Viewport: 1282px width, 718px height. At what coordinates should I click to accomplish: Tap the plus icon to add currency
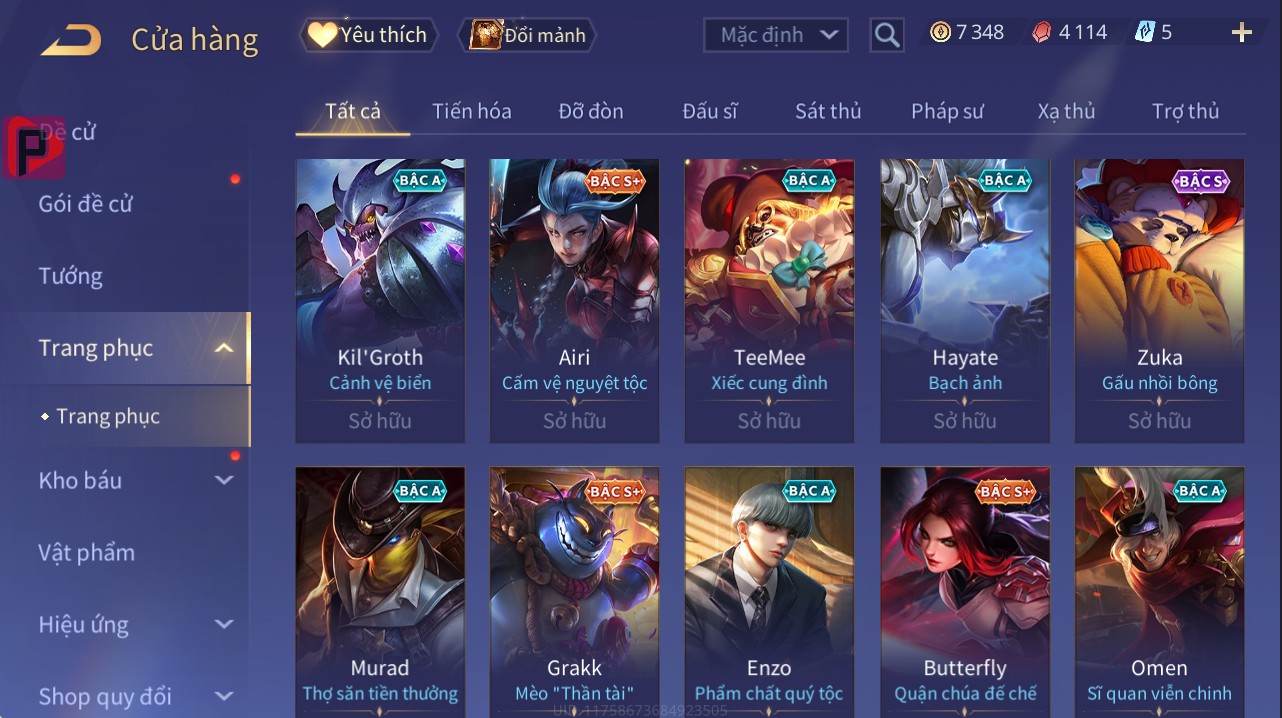1241,33
